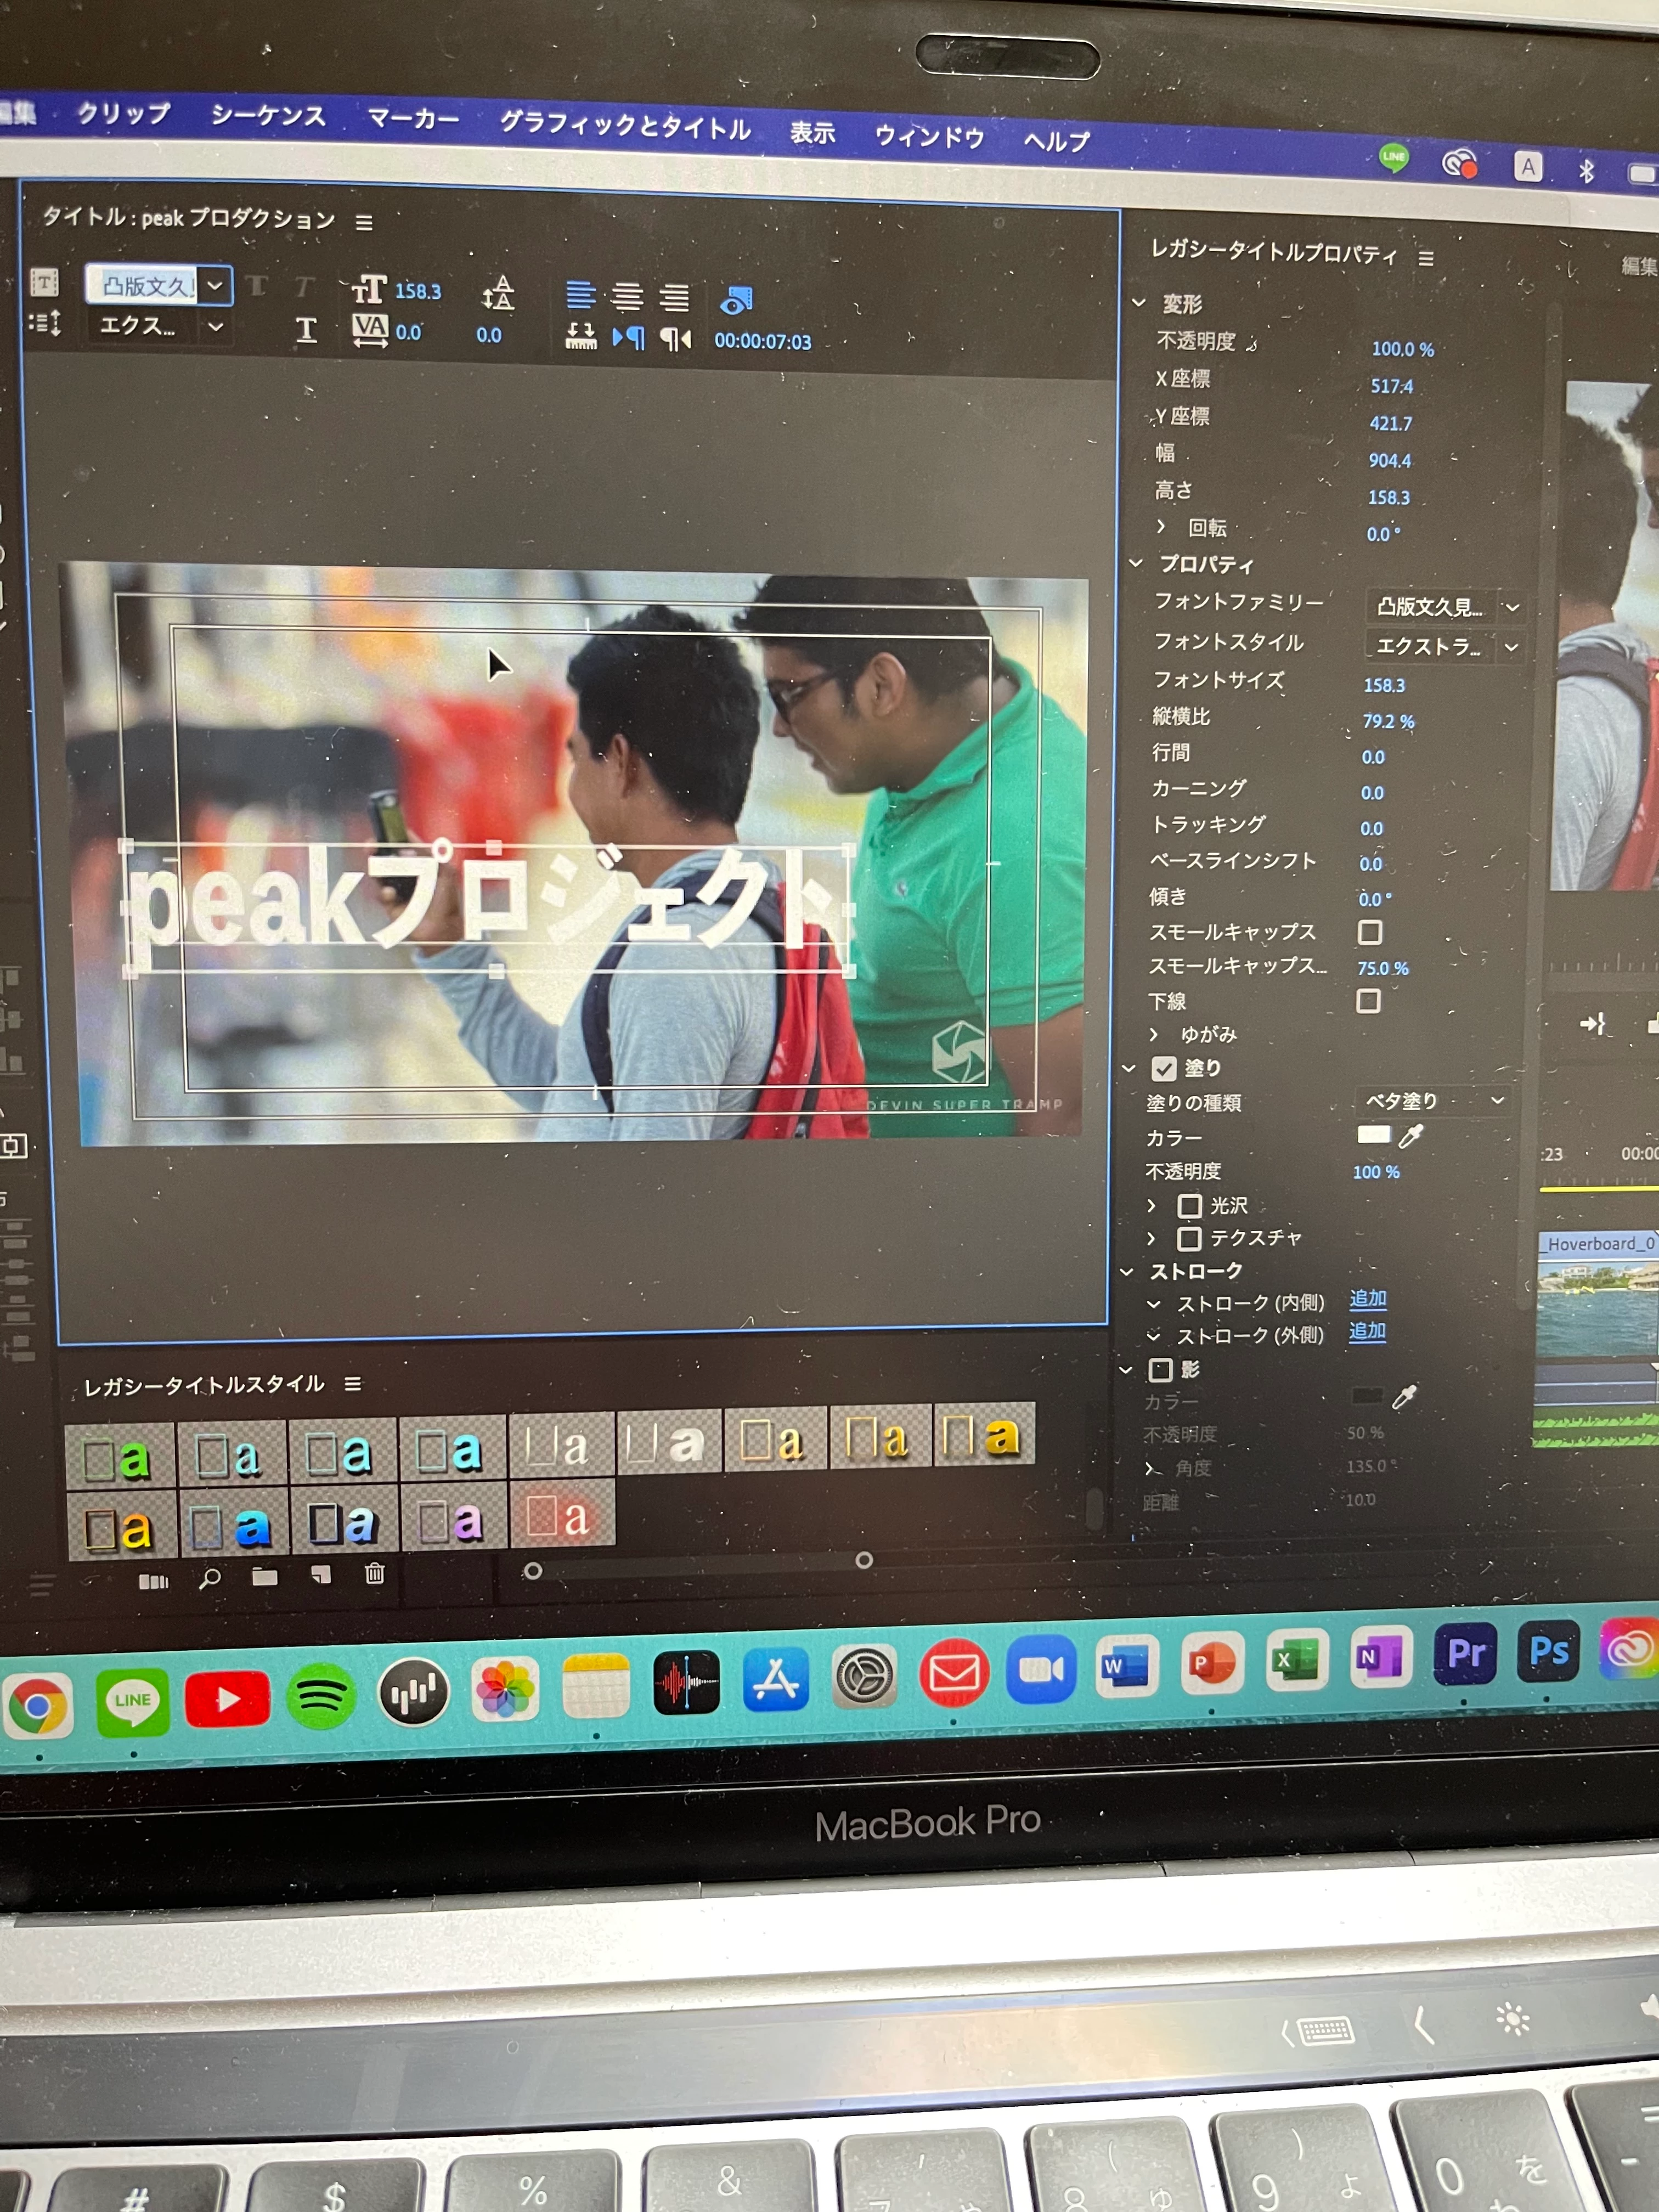
Task: Enable the 影 shadow checkbox
Action: pos(1160,1369)
